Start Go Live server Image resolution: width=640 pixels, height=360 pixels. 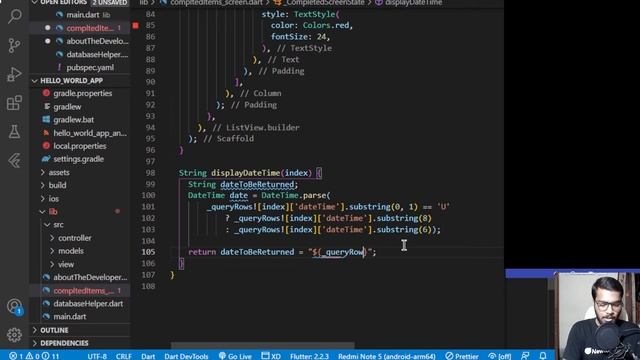235,356
